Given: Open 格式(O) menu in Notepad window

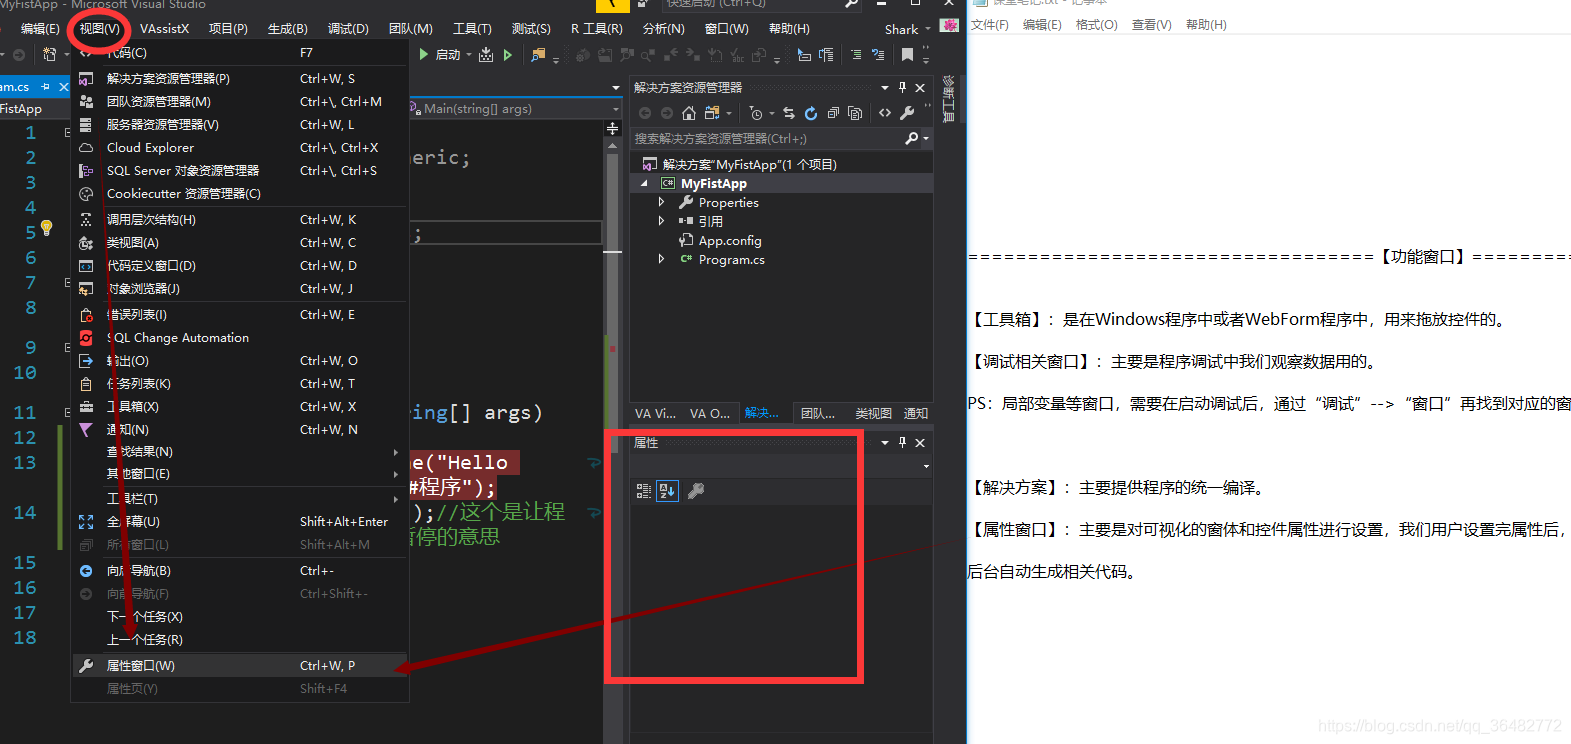Looking at the screenshot, I should [1097, 25].
